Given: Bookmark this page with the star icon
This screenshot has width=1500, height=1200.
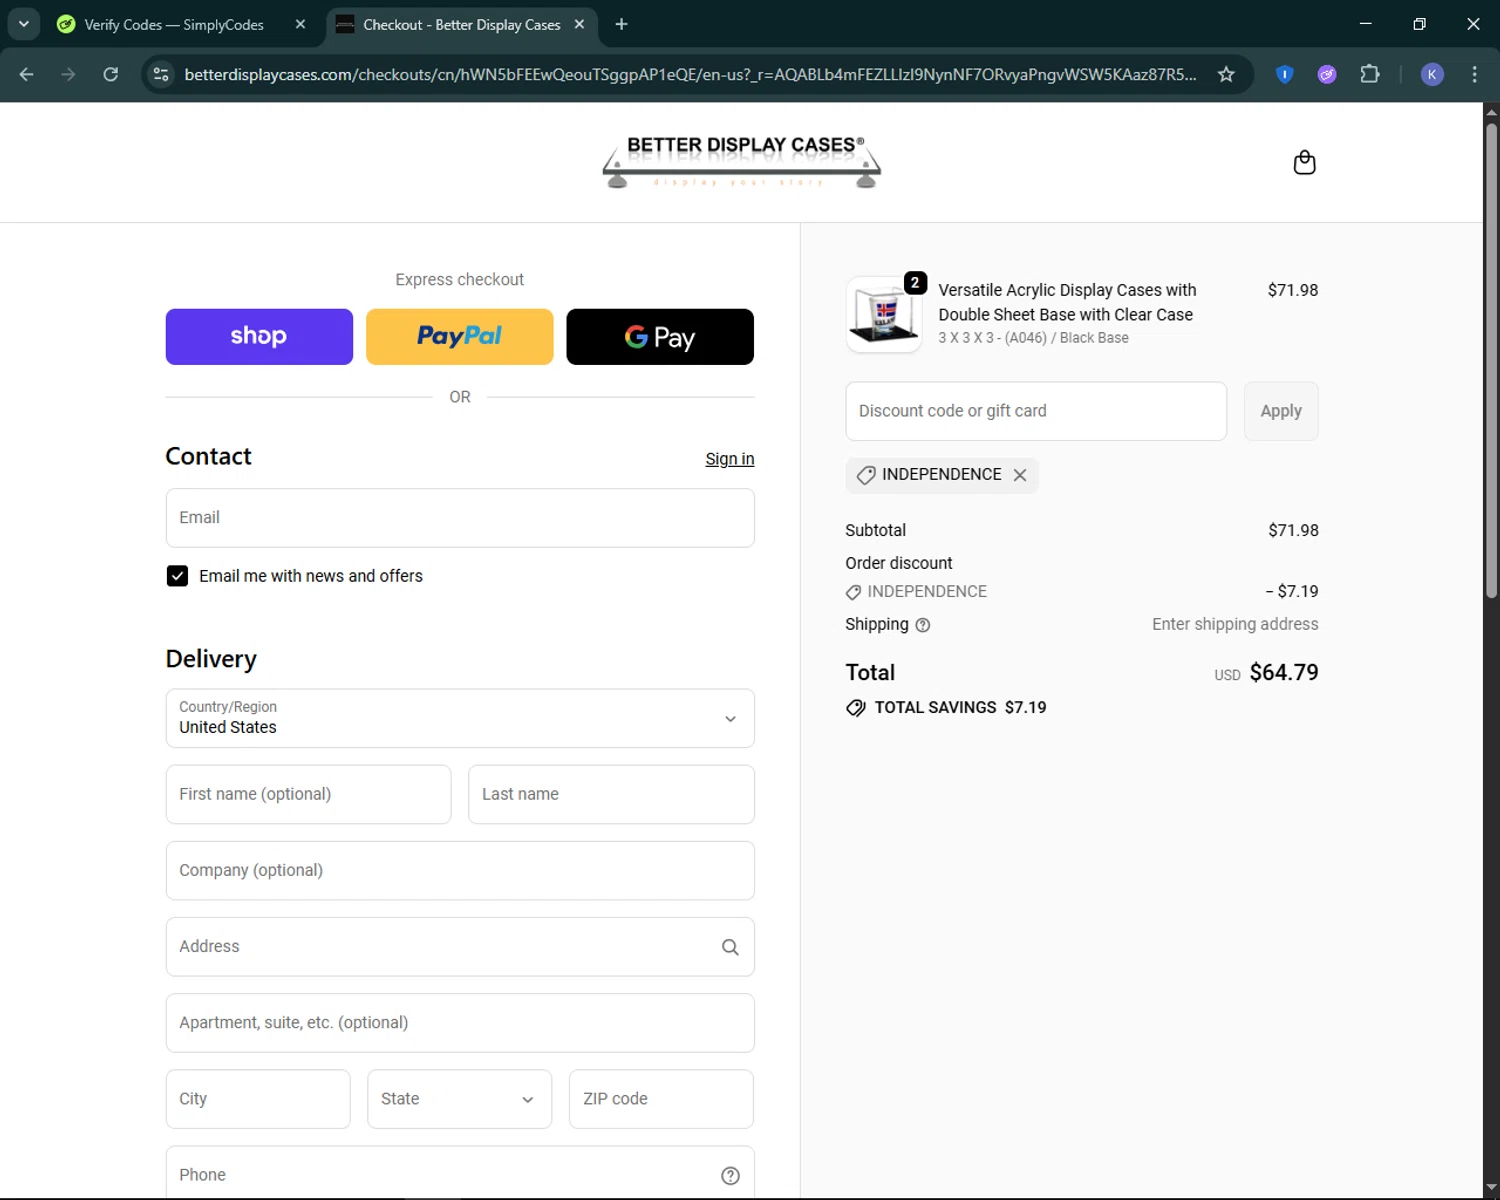Looking at the screenshot, I should click(1226, 74).
